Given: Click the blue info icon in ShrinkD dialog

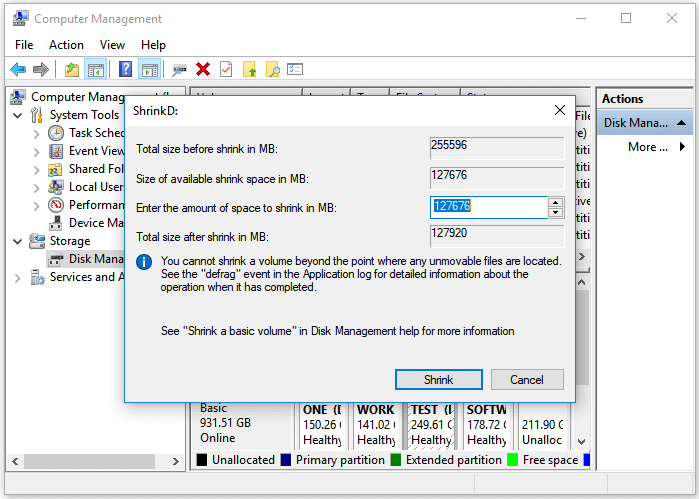Looking at the screenshot, I should point(145,262).
